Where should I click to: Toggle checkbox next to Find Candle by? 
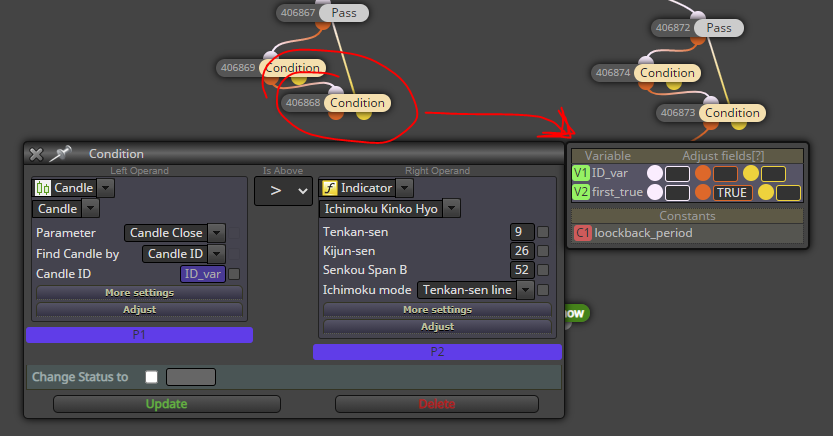tap(234, 254)
